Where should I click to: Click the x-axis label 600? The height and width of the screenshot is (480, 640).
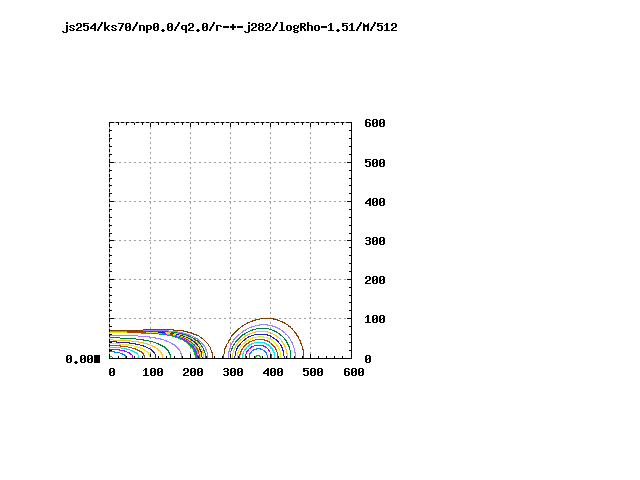(353, 372)
